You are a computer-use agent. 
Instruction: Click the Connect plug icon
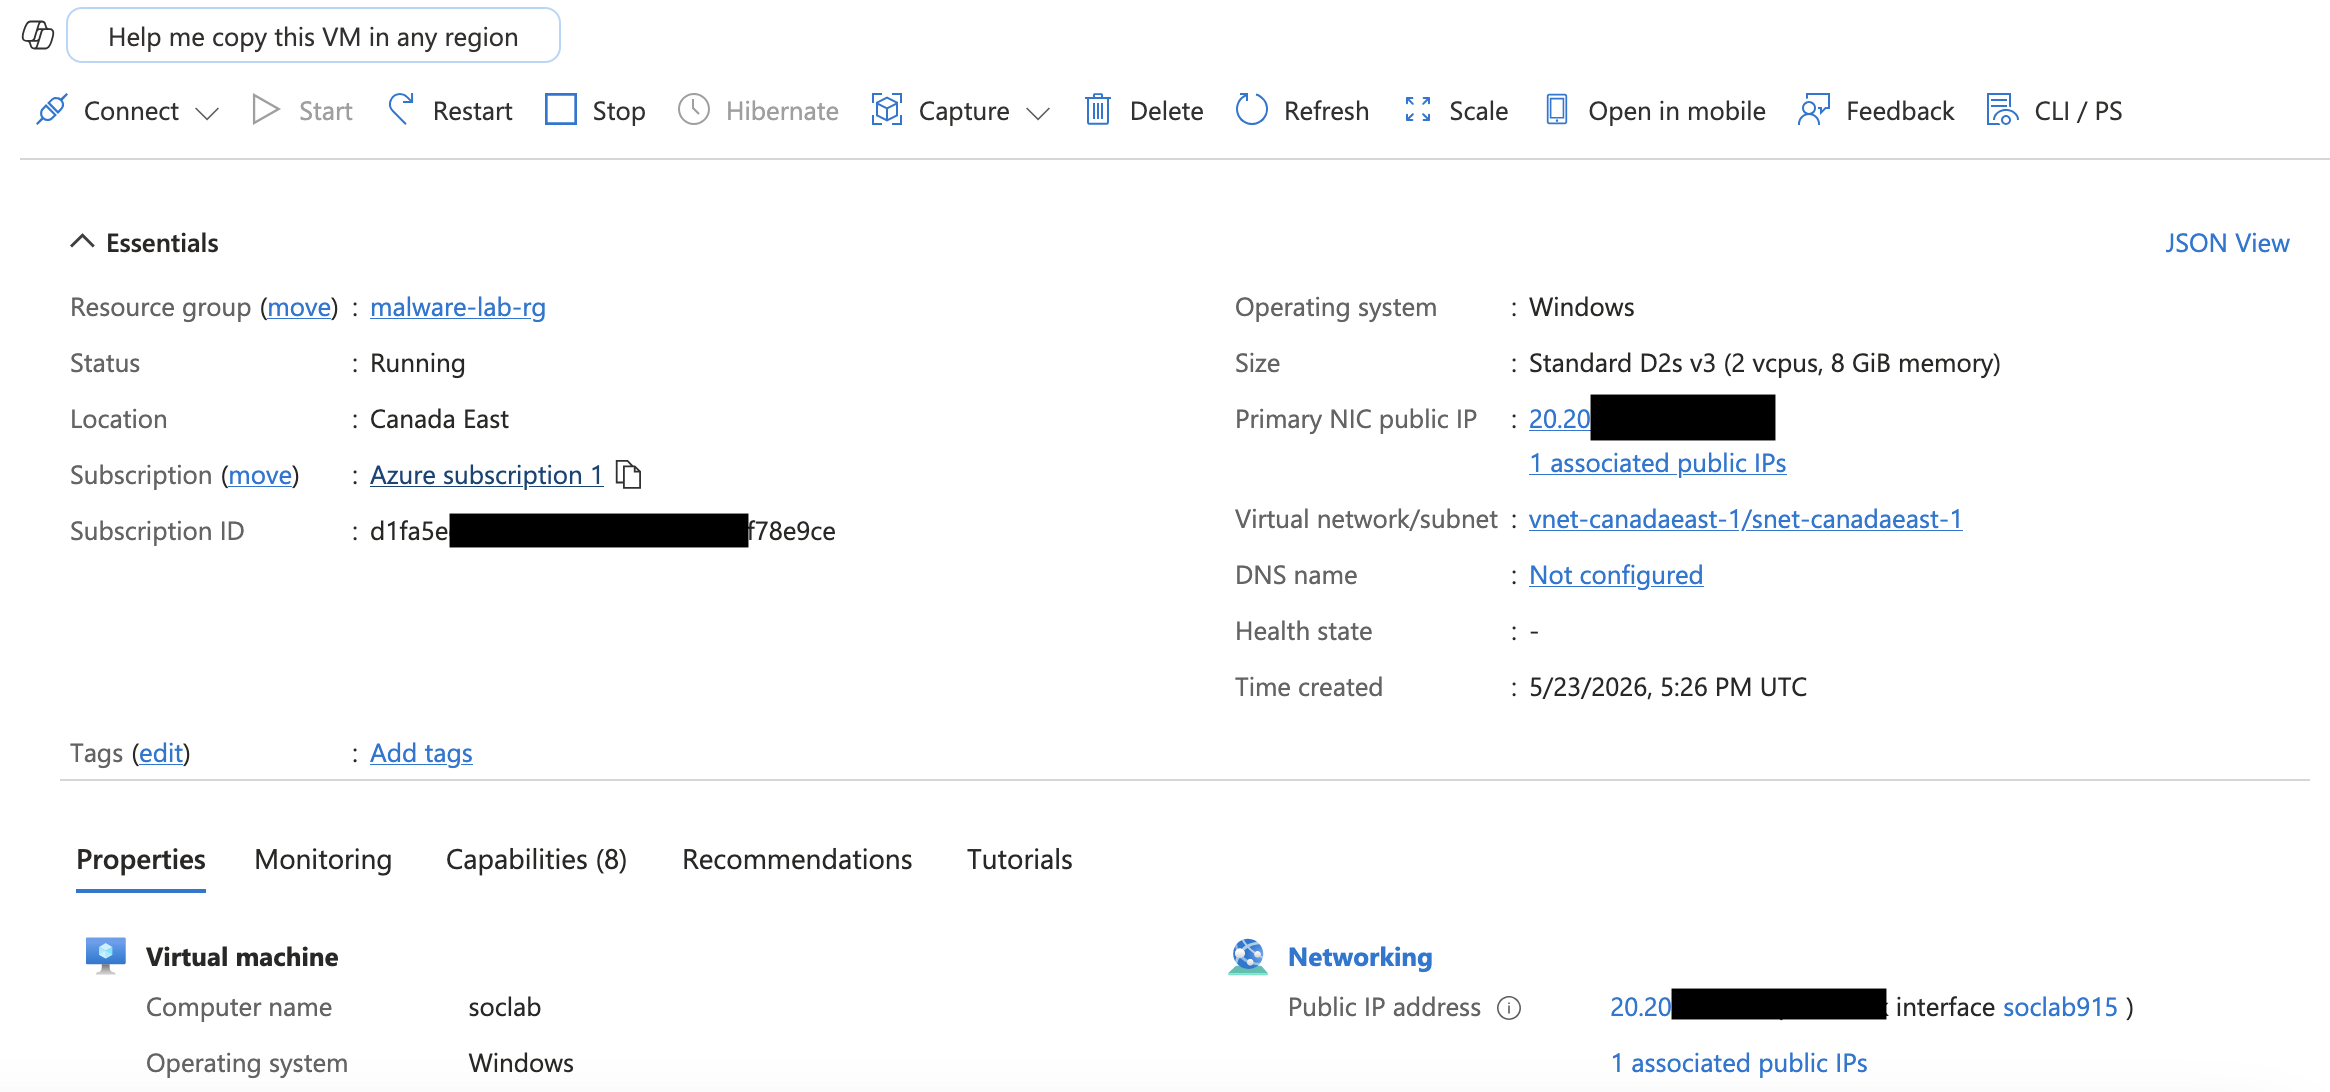point(52,110)
